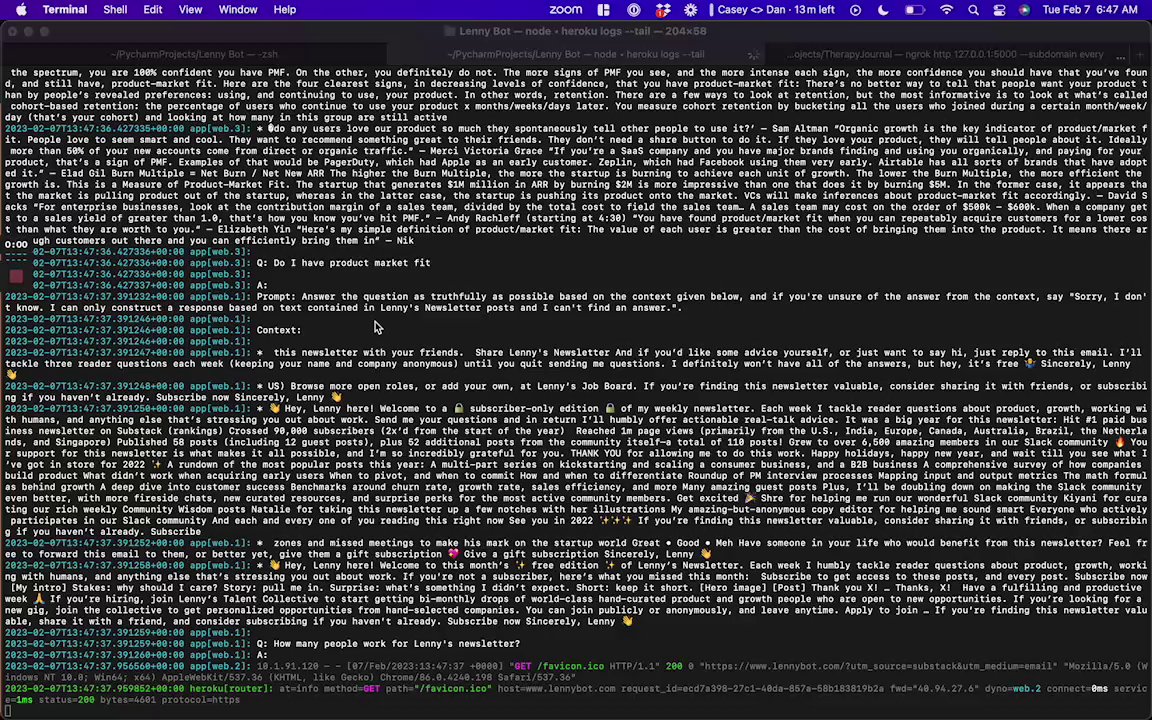Open the Wi-Fi menu
This screenshot has height=720, width=1152.
pos(946,10)
